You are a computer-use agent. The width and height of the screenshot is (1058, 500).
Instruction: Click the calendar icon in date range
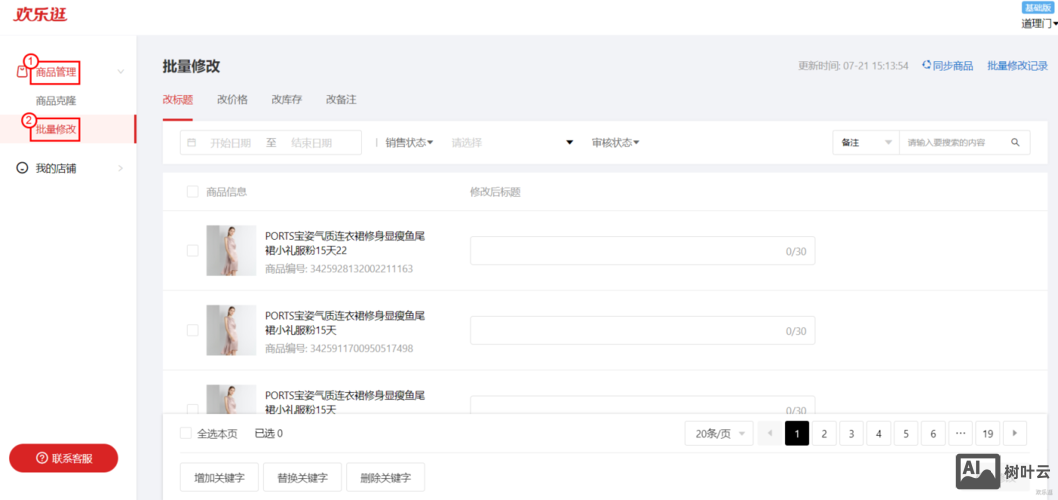(192, 143)
